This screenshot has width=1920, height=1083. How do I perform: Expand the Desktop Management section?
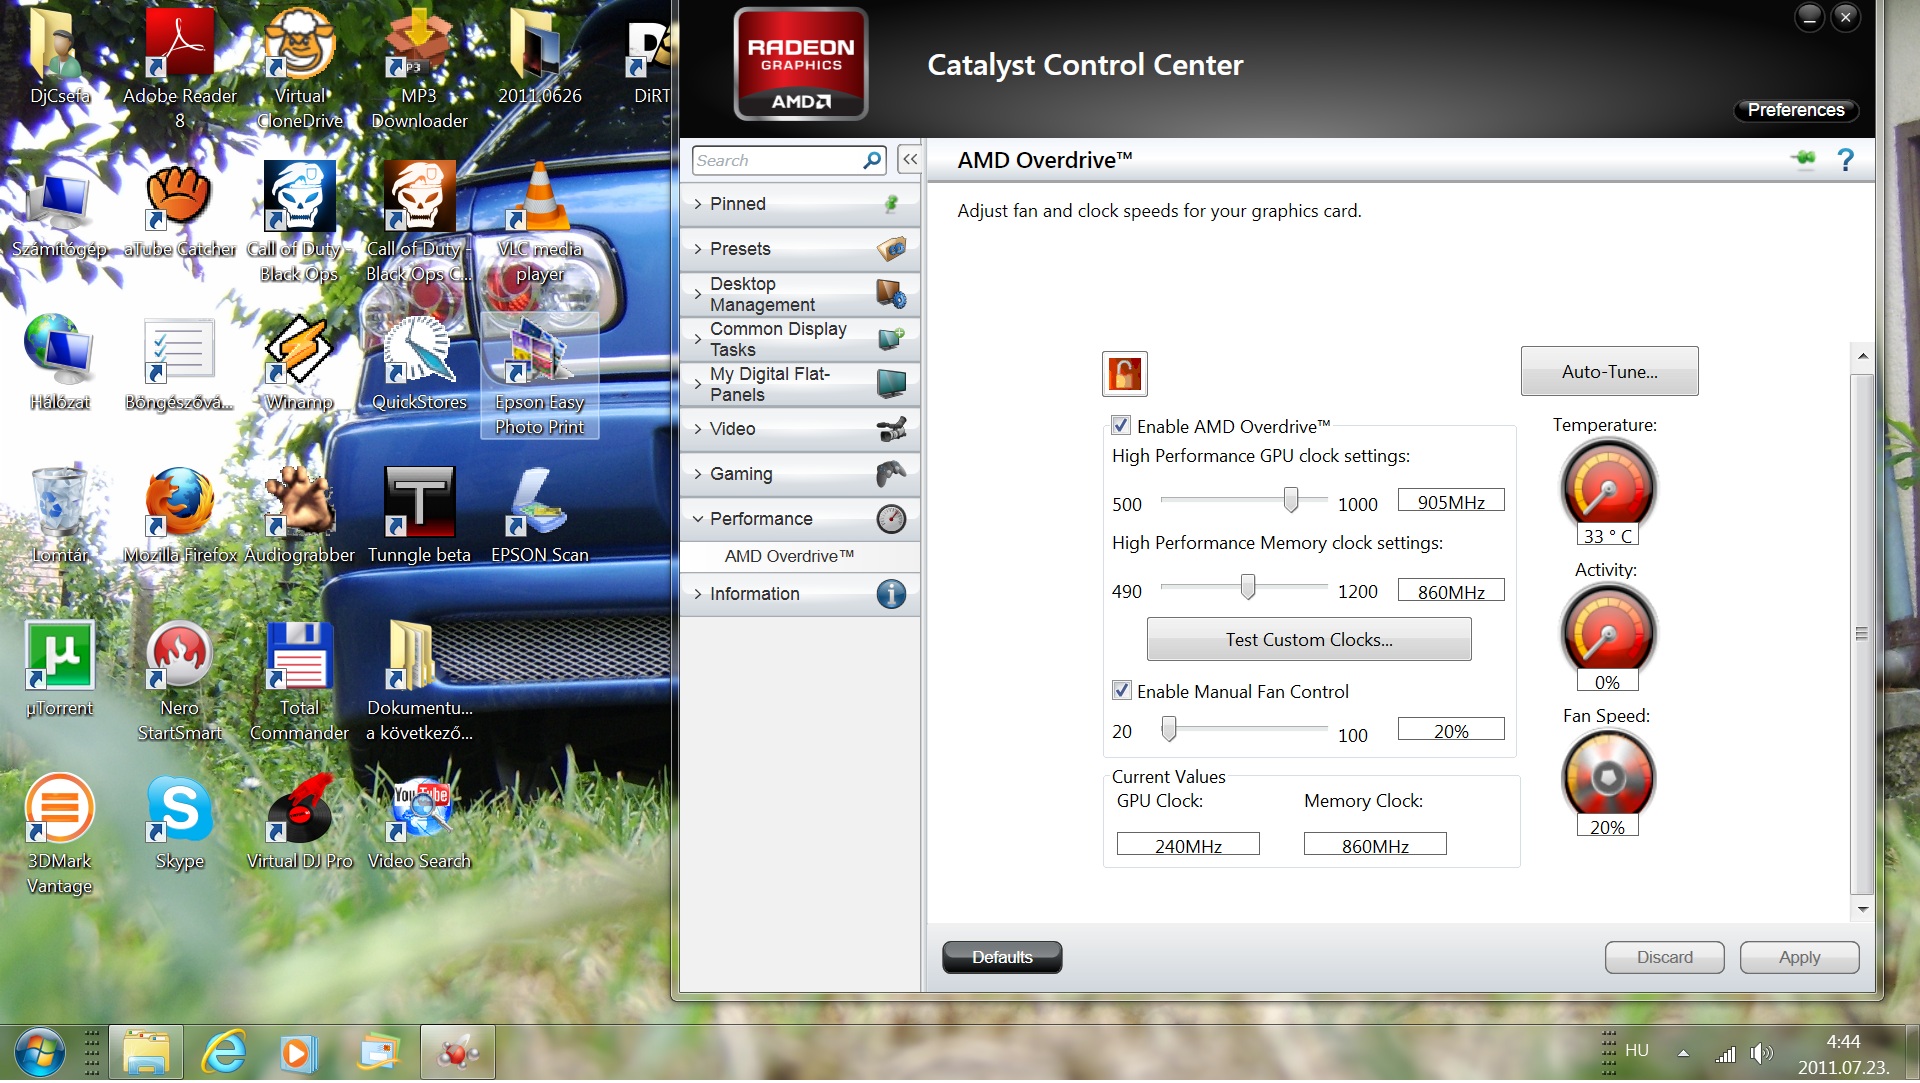point(800,294)
